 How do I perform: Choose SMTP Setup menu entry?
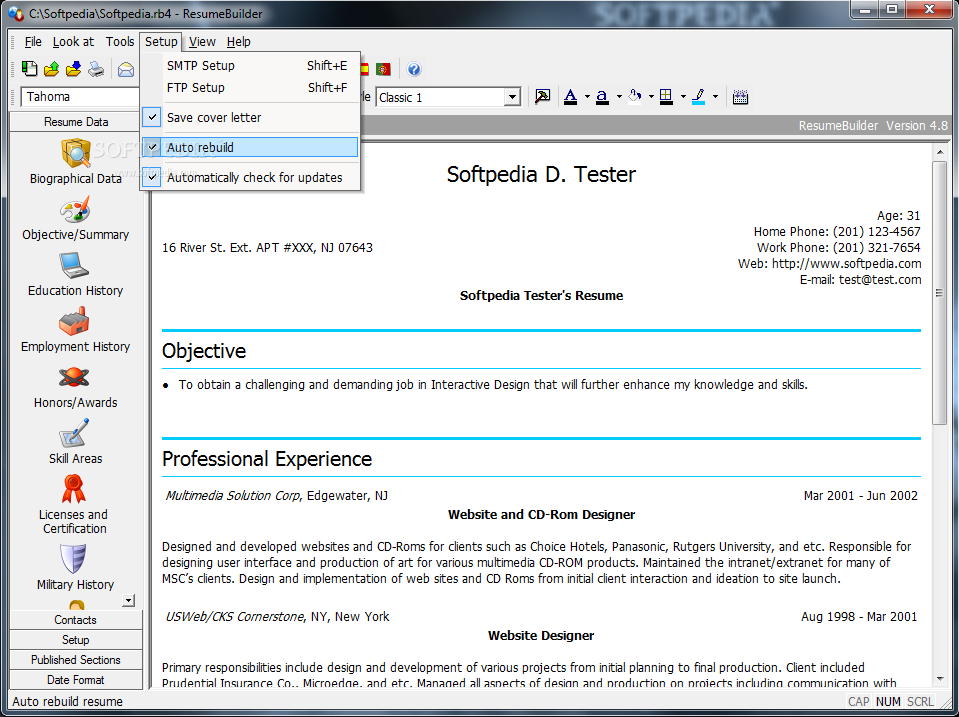250,65
